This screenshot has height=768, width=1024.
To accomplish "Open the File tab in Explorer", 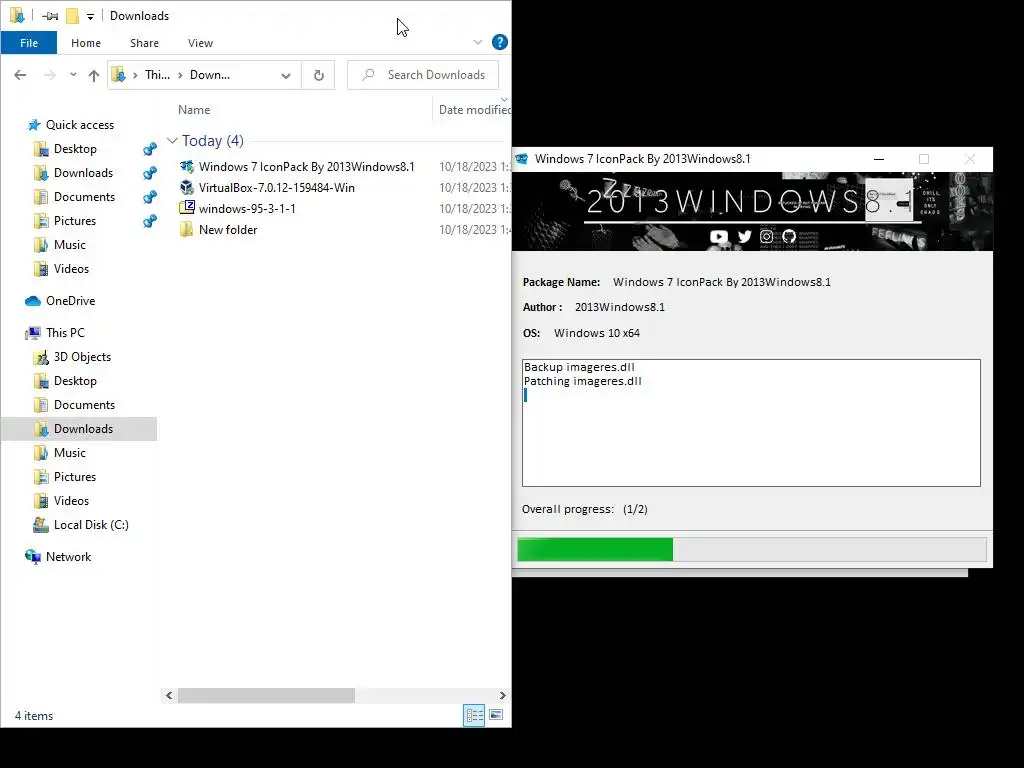I will point(29,43).
